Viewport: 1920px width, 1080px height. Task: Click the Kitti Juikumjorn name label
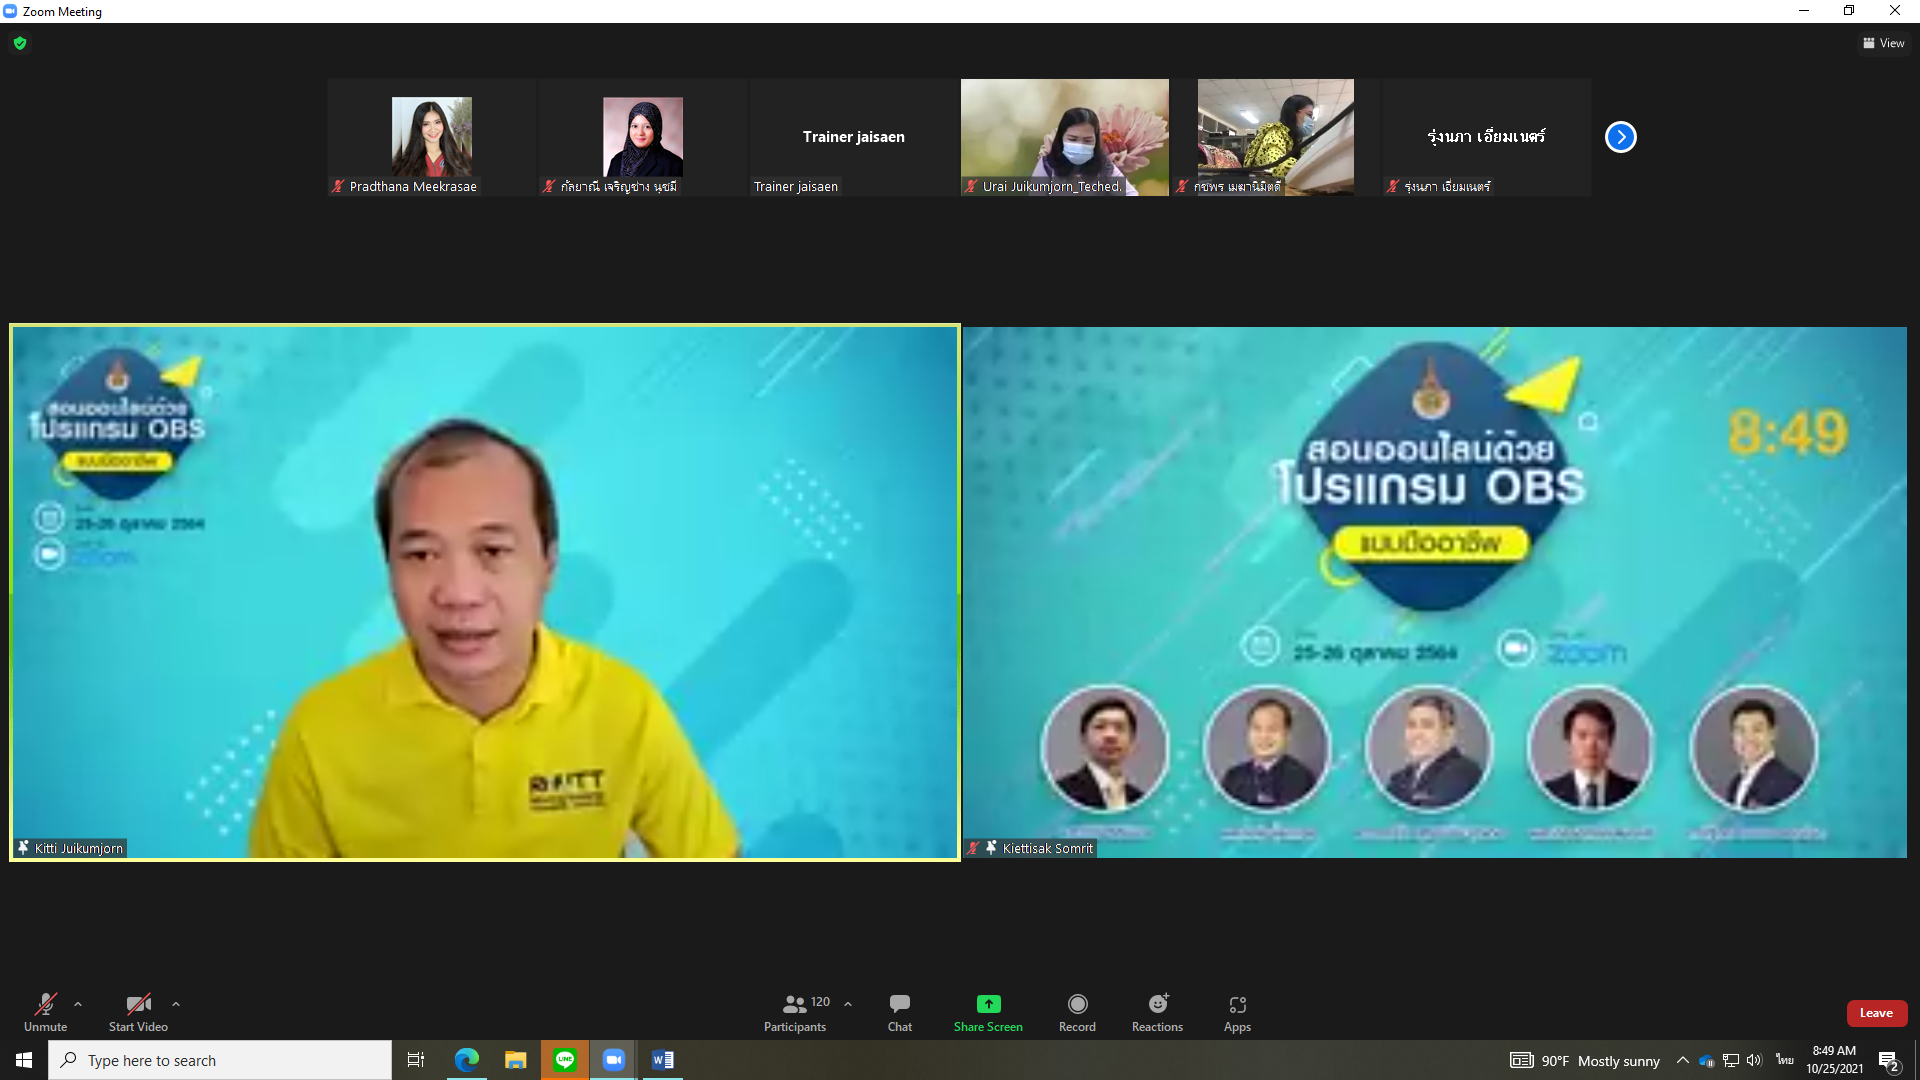(79, 848)
